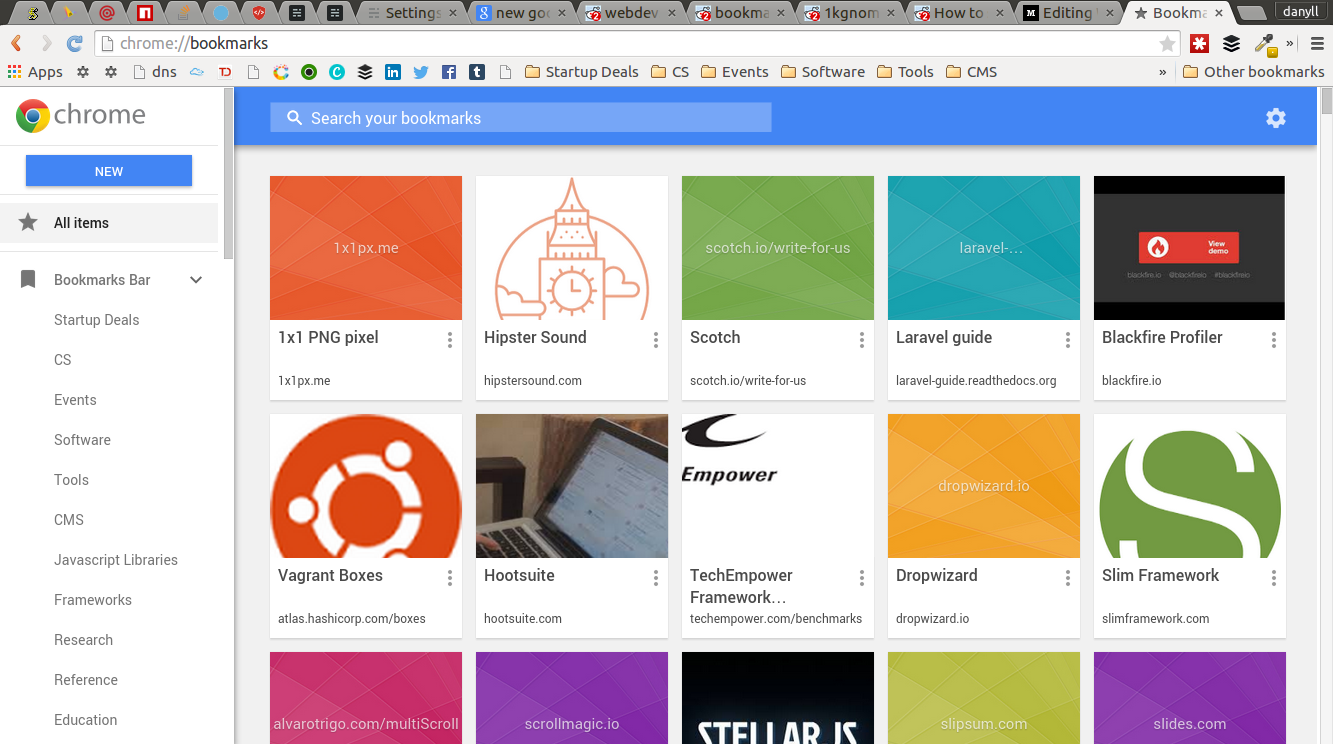1333x744 pixels.
Task: Reload the current page
Action: [74, 44]
